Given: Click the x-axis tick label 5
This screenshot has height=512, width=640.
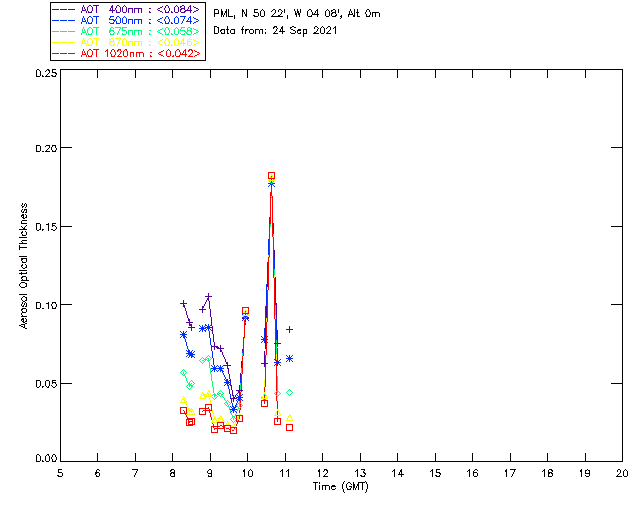Looking at the screenshot, I should click(60, 473).
